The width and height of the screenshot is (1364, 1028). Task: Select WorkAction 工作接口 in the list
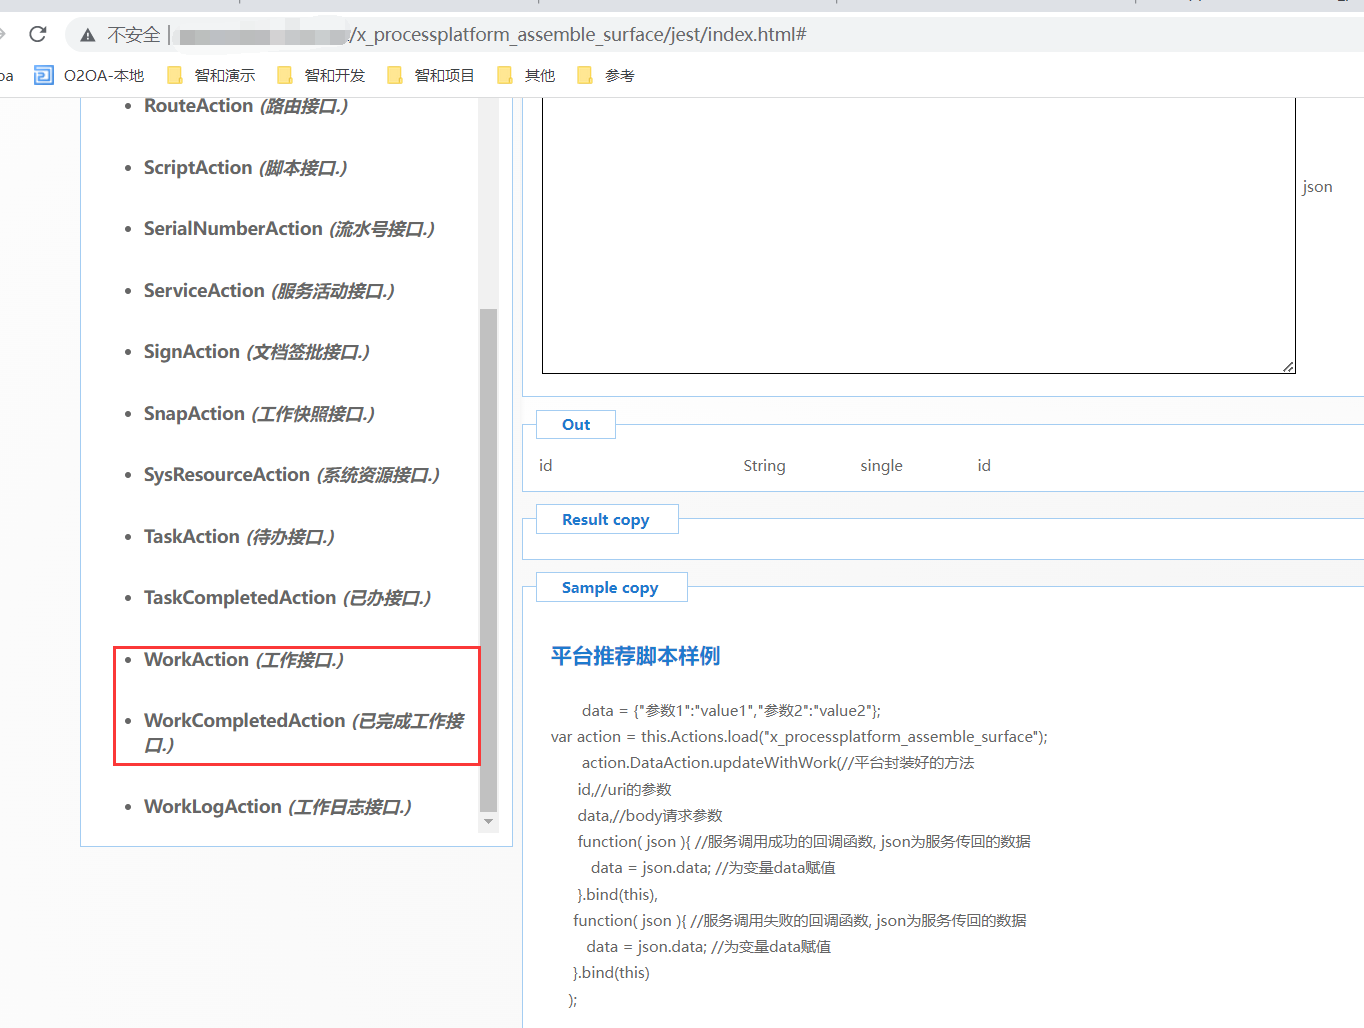(x=244, y=660)
